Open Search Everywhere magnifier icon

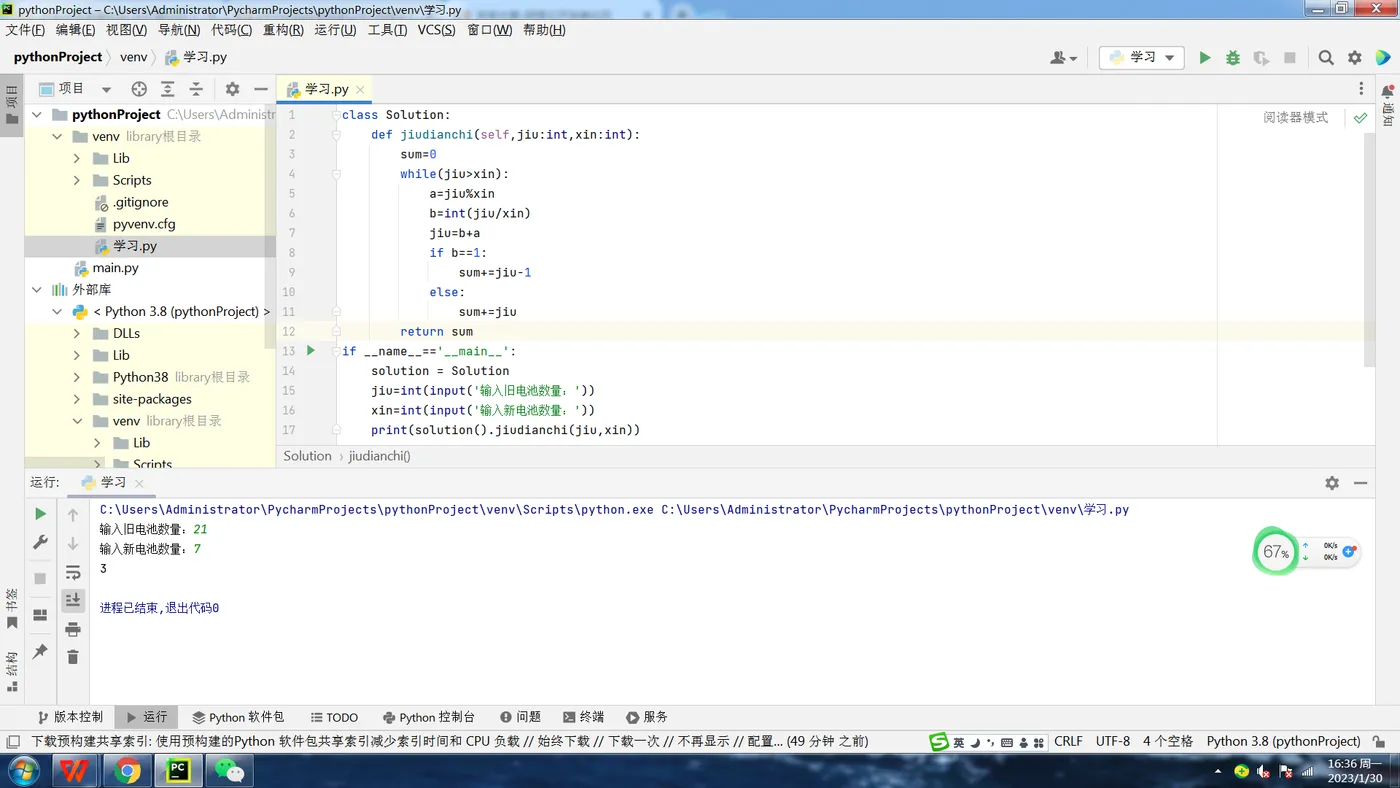1326,58
